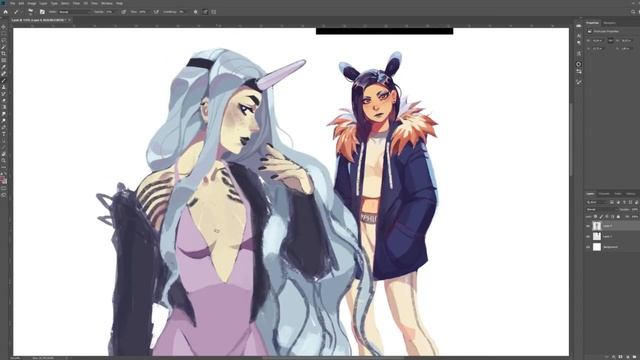Screen dimensions: 640x360
Task: Open the layer blend mode dropdown
Action: point(601,209)
